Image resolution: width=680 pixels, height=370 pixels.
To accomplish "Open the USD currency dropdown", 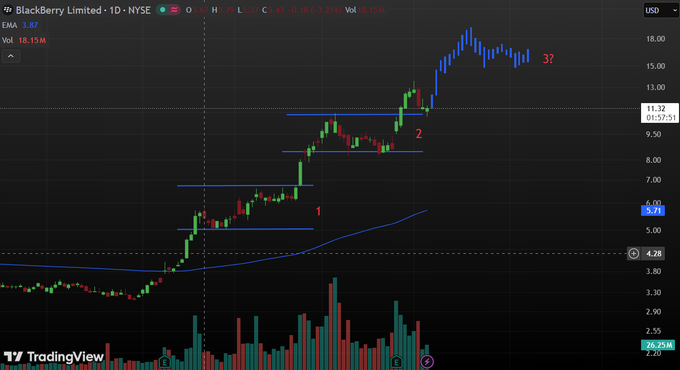I will [661, 10].
